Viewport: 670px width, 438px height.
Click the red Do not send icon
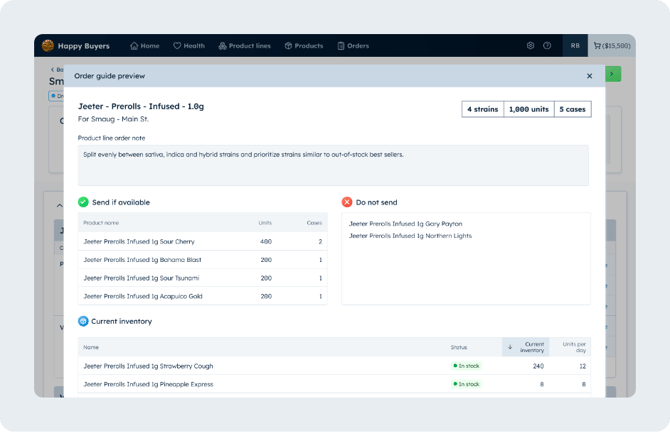(x=347, y=202)
